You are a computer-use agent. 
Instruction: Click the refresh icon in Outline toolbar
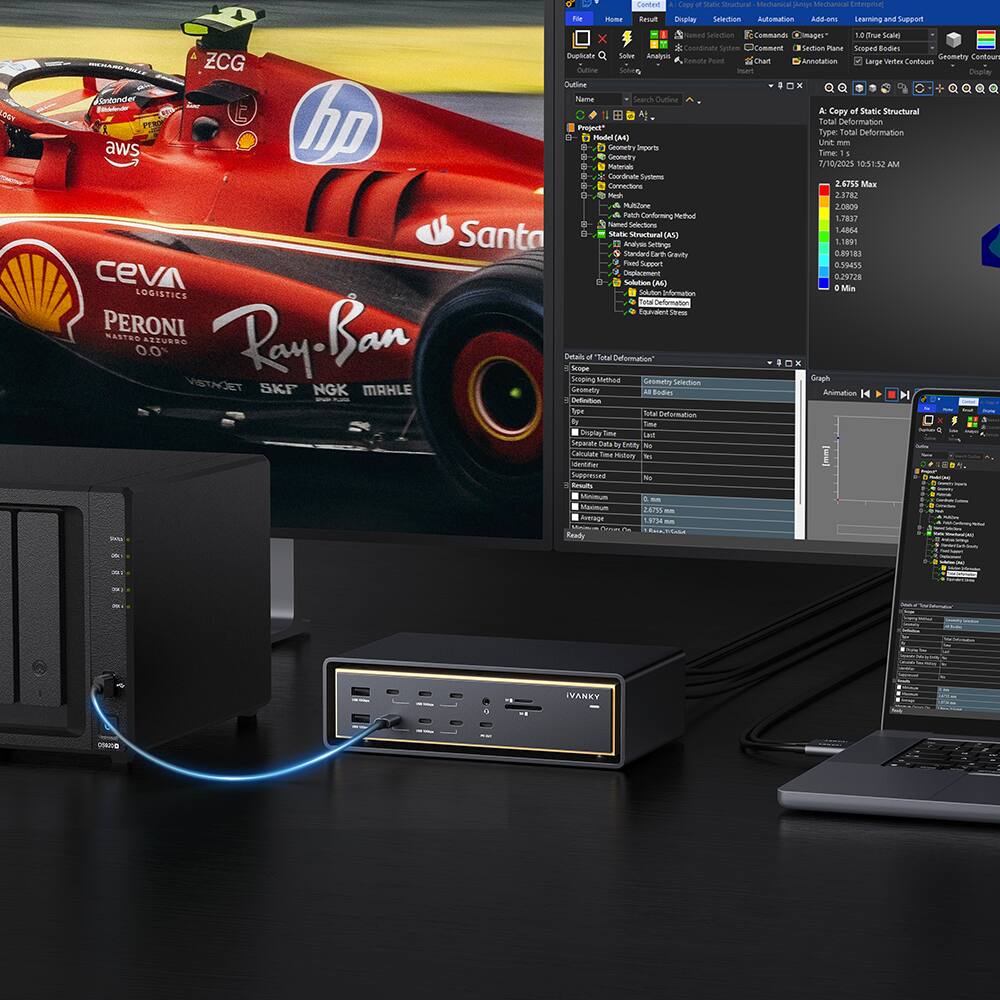pos(580,115)
